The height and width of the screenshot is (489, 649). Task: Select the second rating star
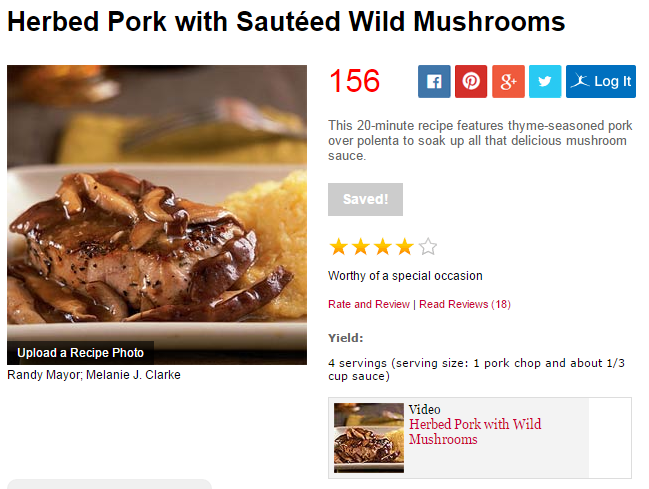coord(361,247)
